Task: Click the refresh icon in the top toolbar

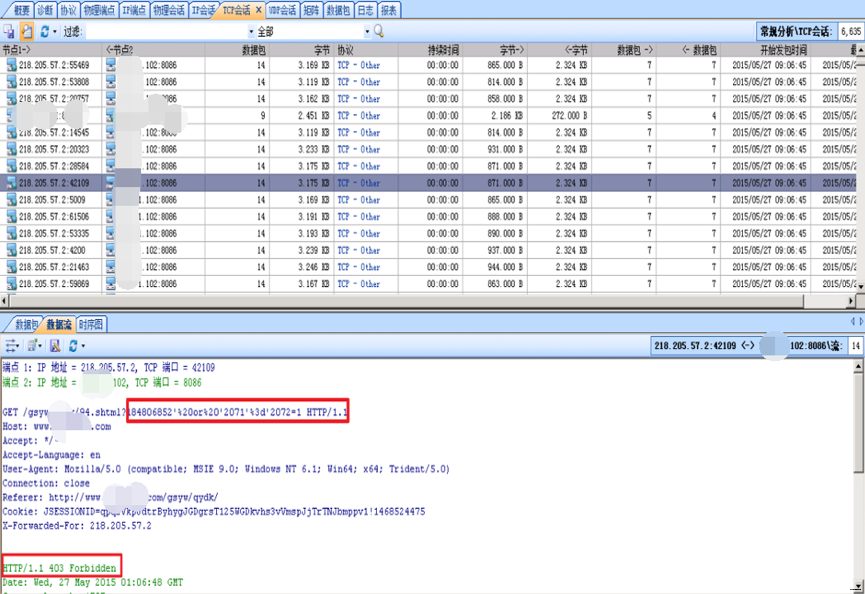Action: pyautogui.click(x=44, y=32)
